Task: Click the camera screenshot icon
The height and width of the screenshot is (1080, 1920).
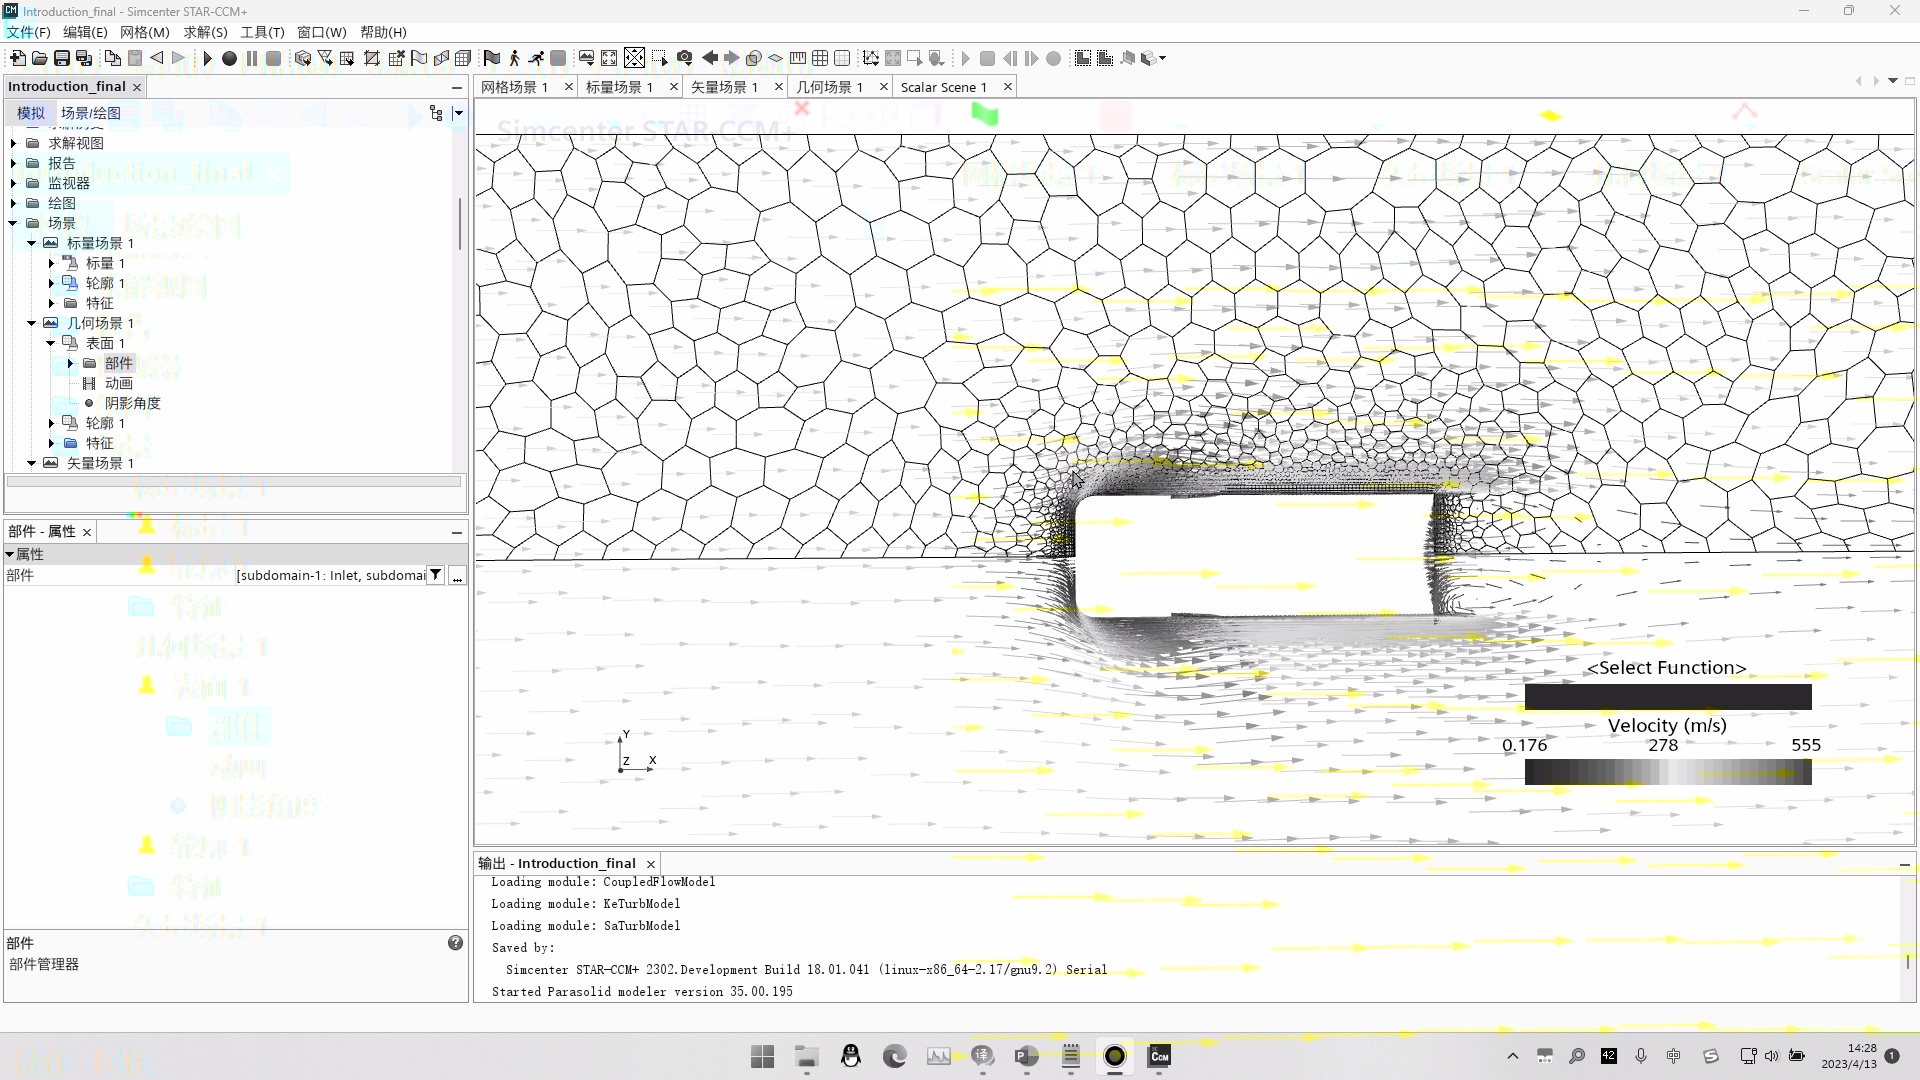Action: [684, 58]
